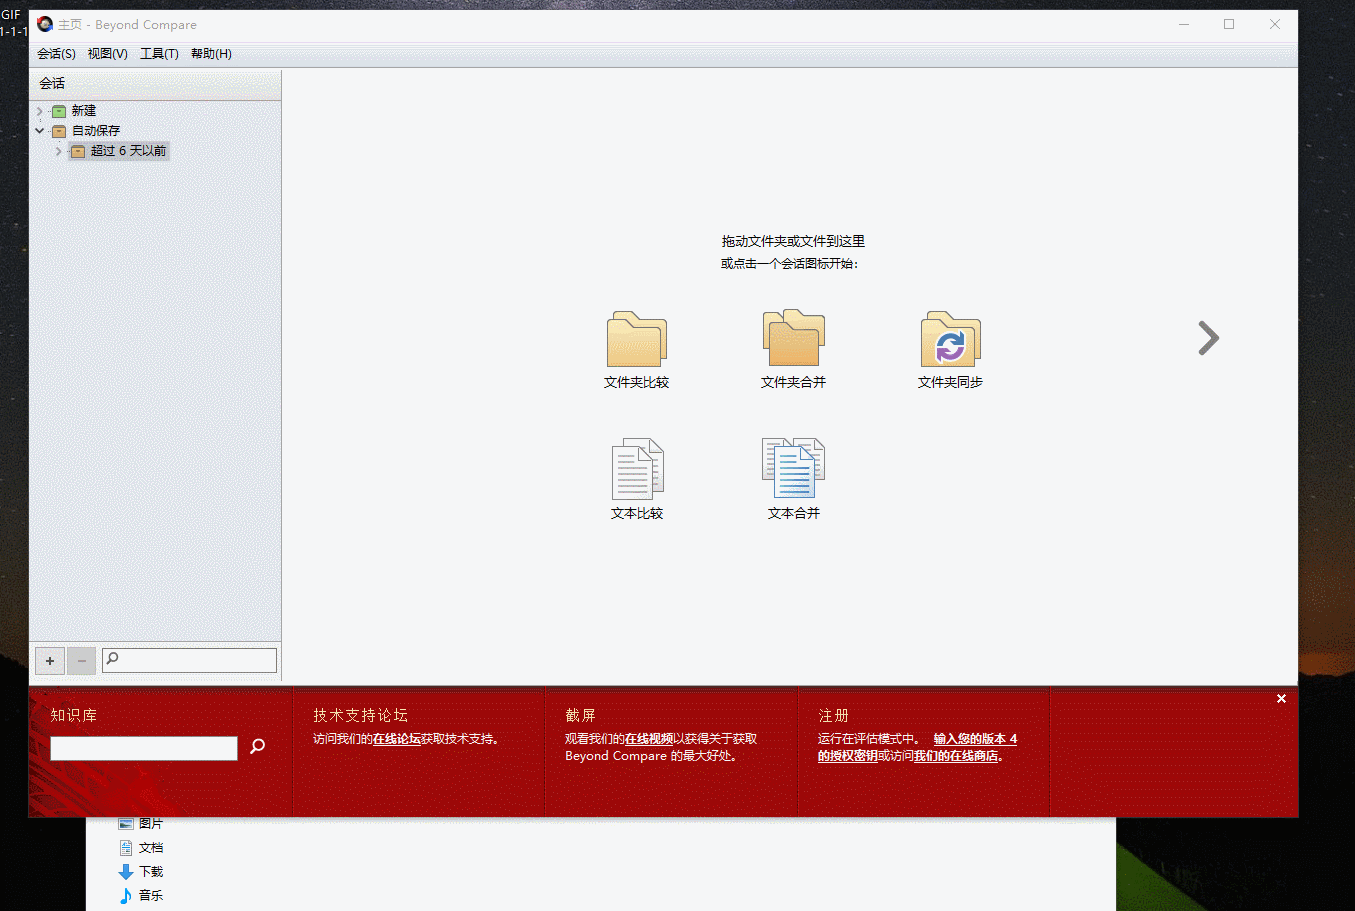
Task: Select the 新建 tree item label
Action: point(84,111)
